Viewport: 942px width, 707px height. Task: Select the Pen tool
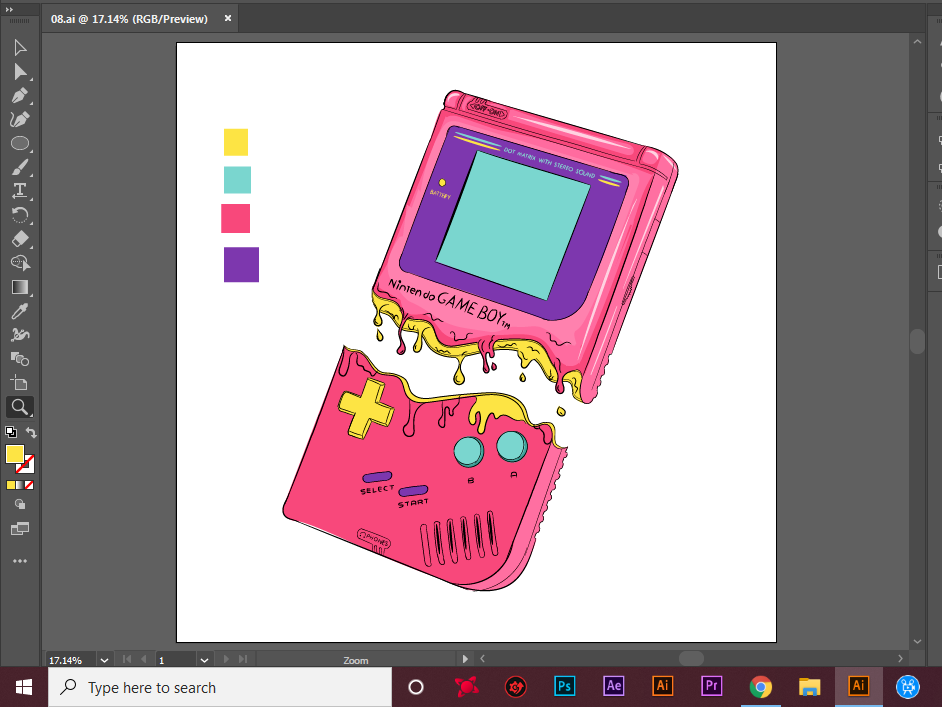20,96
